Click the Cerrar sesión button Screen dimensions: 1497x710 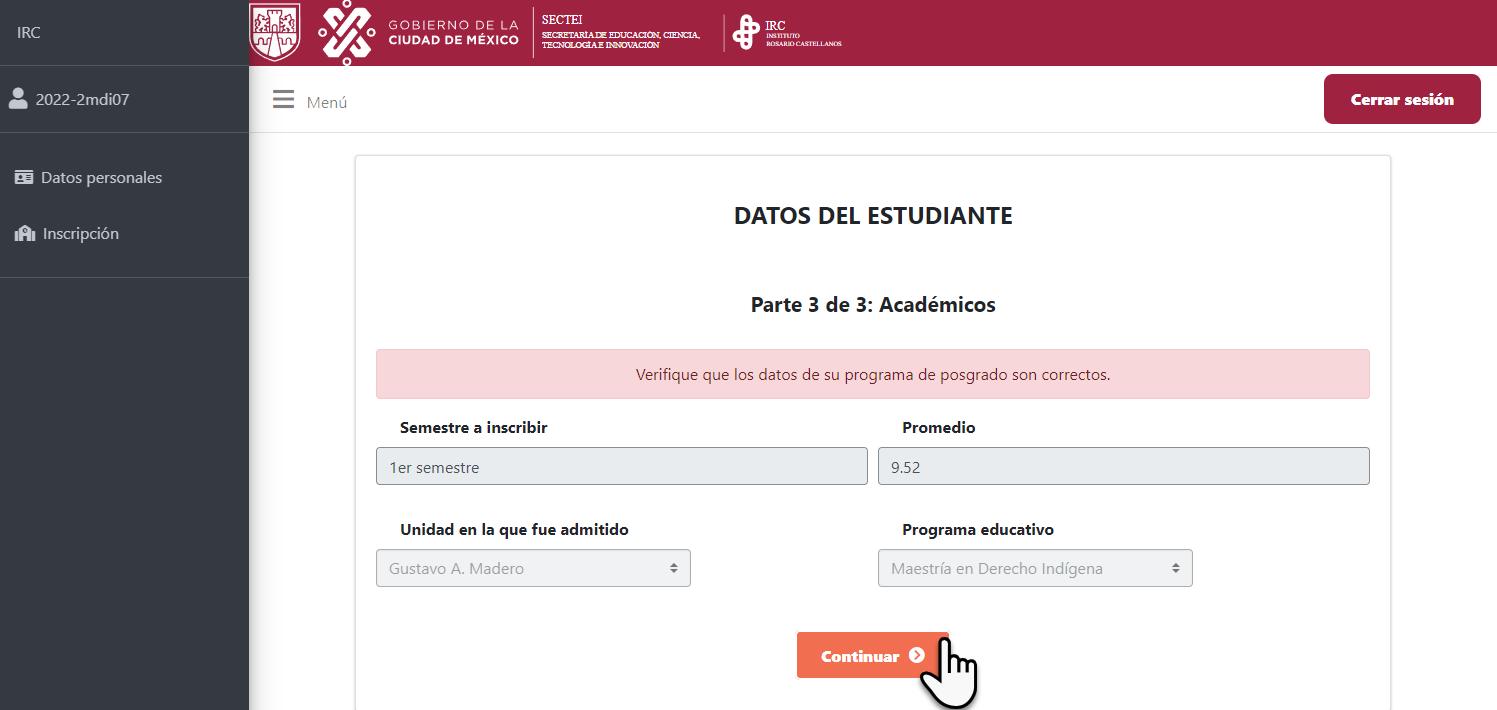[x=1402, y=99]
